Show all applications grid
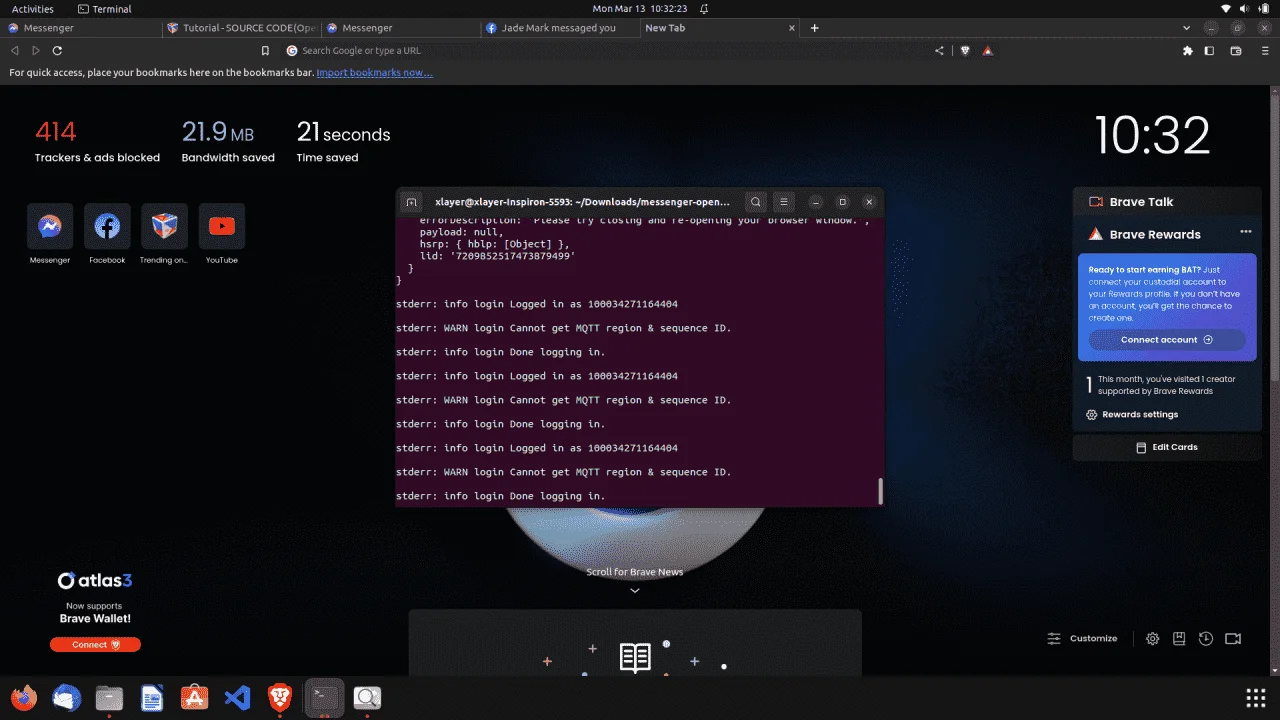 (x=1255, y=697)
